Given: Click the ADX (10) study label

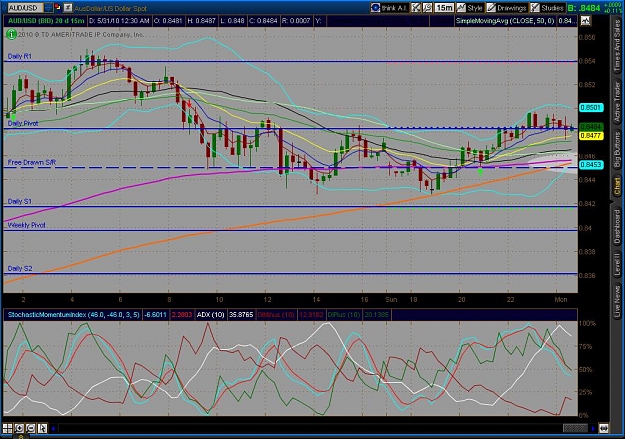Looking at the screenshot, I should pos(210,315).
